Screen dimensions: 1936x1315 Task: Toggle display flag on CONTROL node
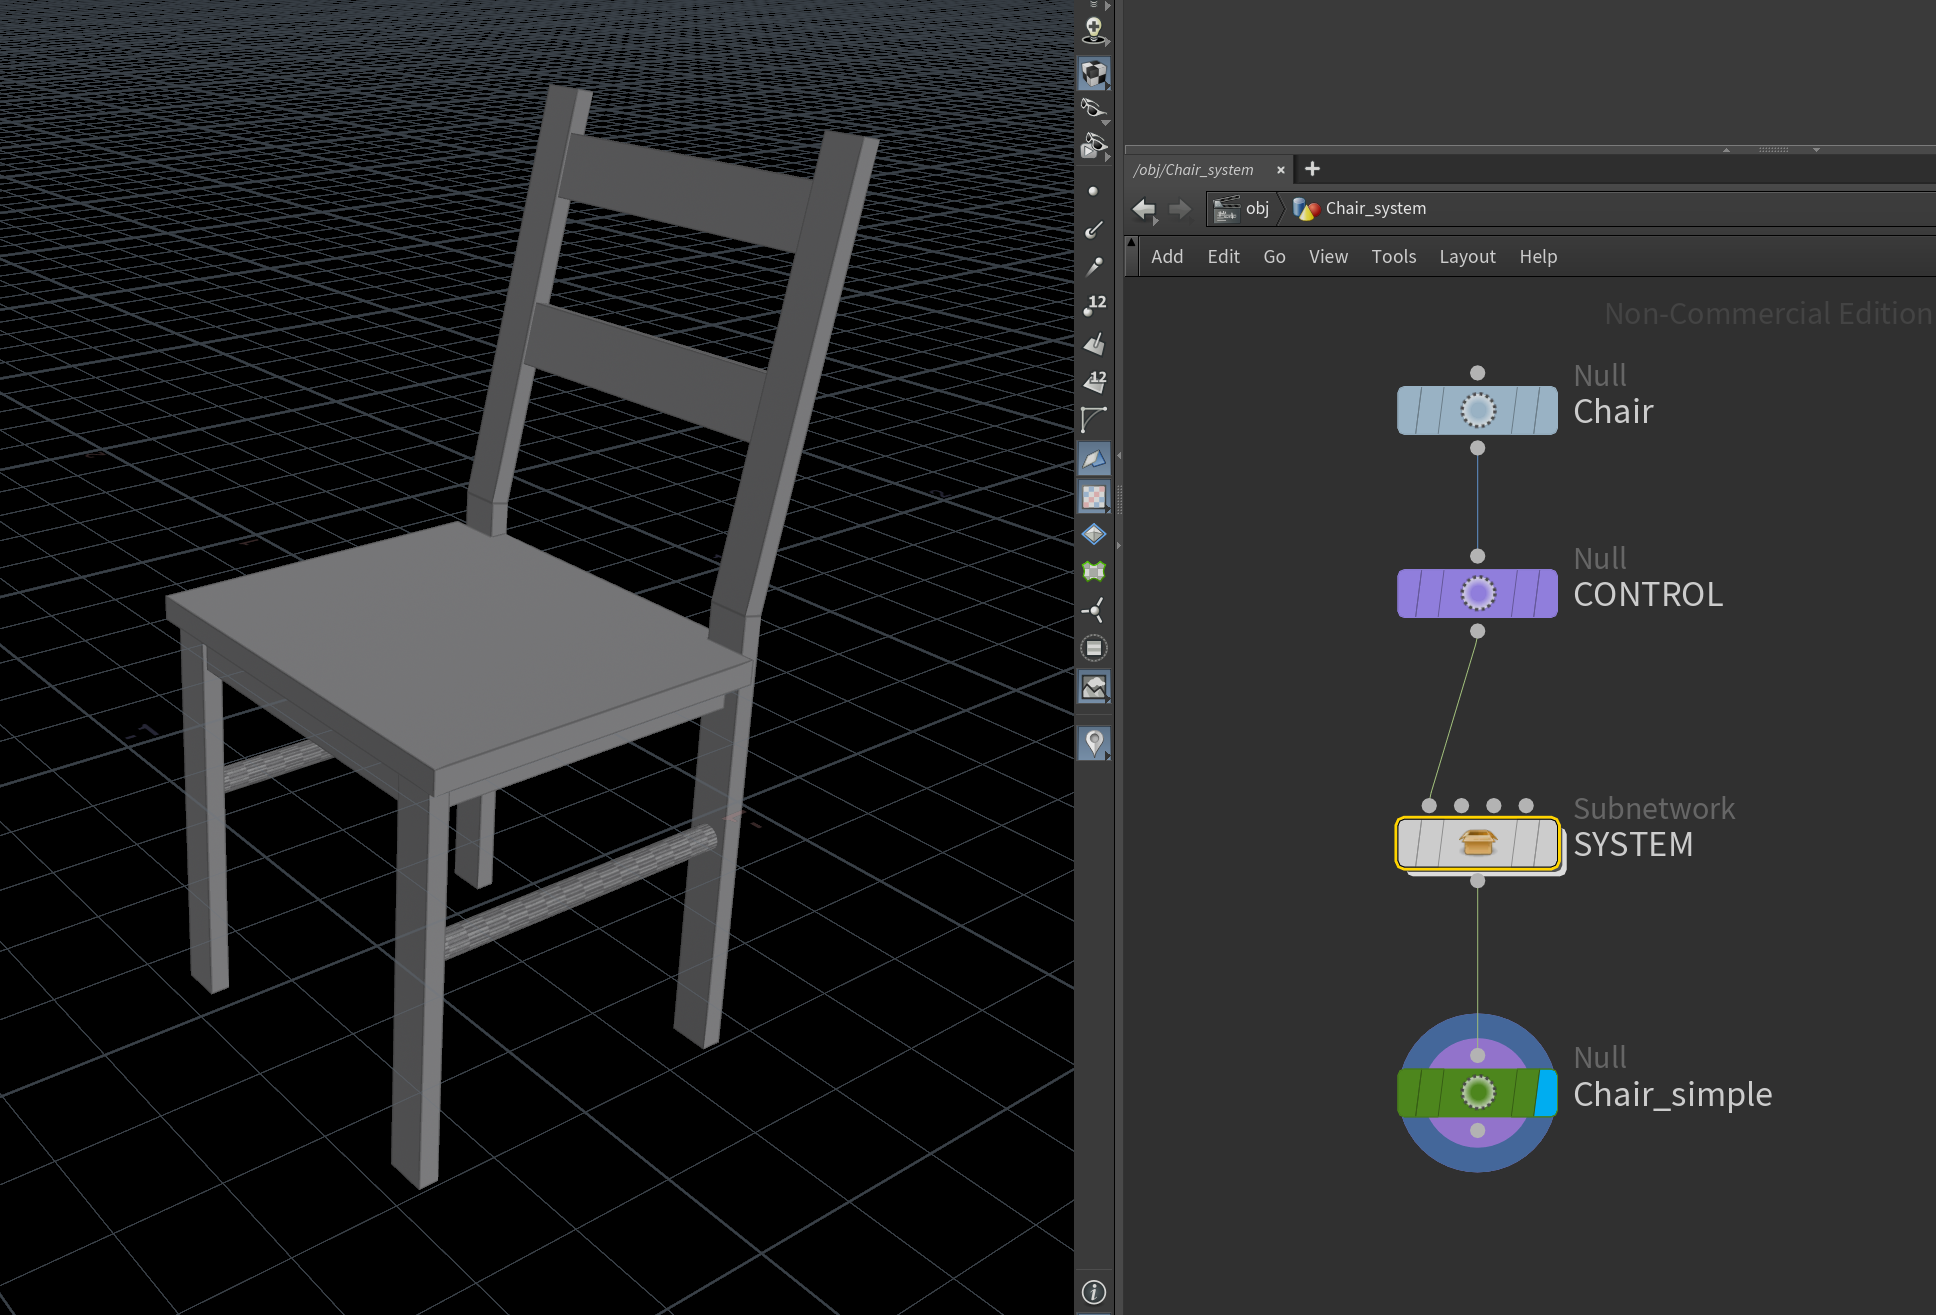click(1546, 593)
